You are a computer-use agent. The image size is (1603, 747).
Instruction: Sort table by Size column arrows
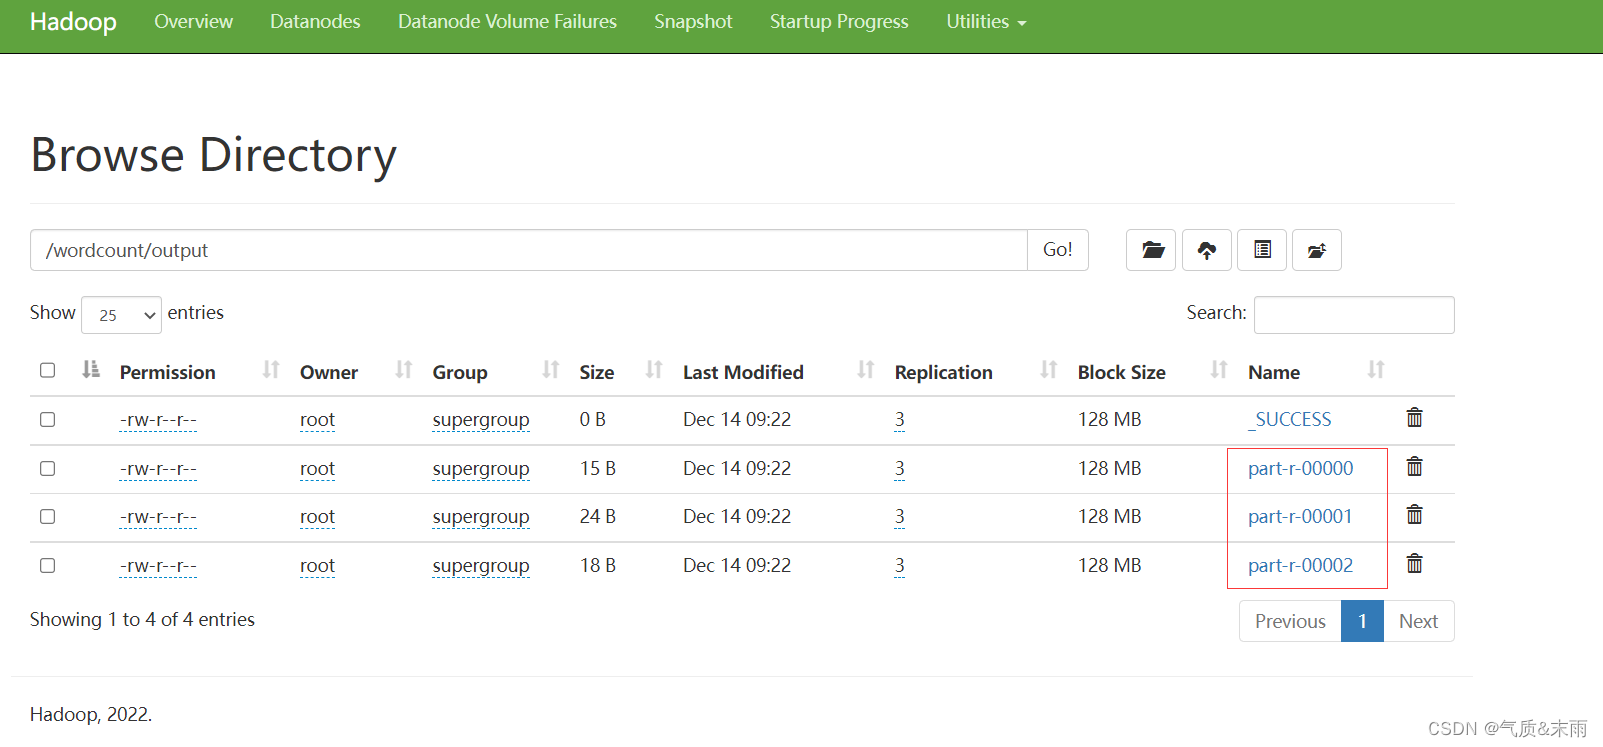(x=654, y=370)
